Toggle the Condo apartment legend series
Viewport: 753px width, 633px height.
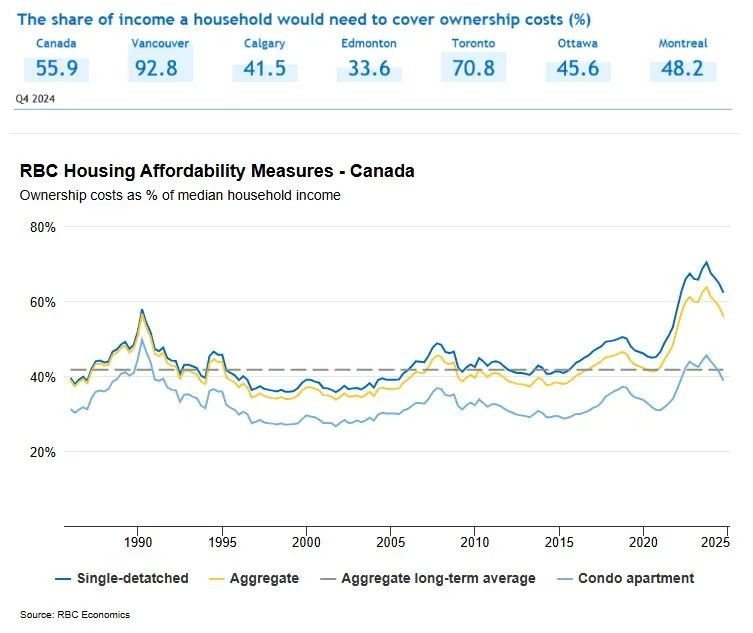click(x=635, y=578)
